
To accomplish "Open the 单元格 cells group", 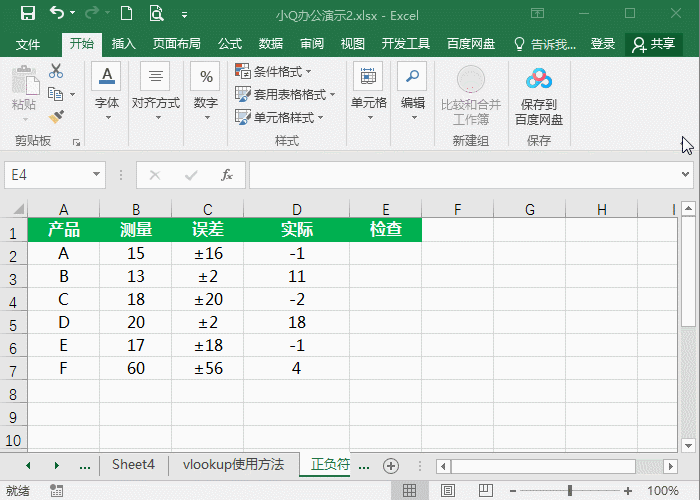I will (x=368, y=92).
